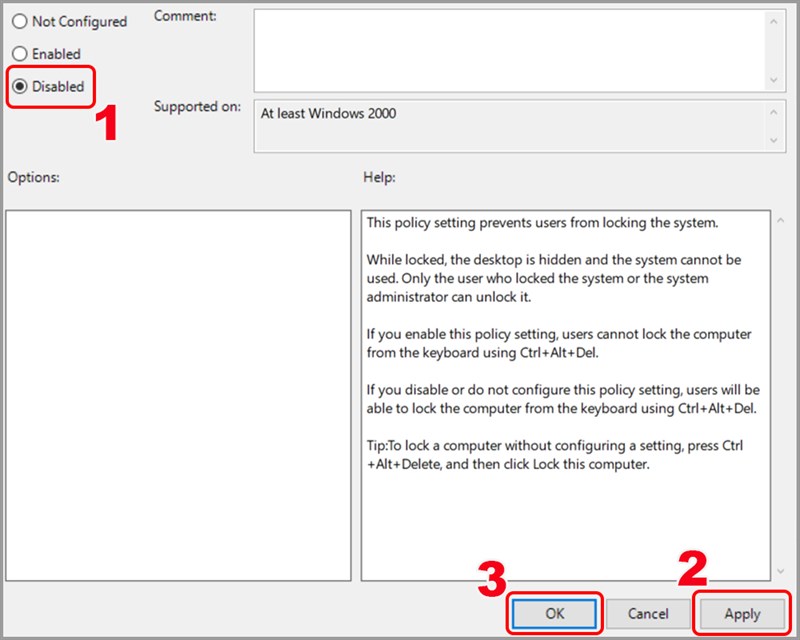This screenshot has height=640, width=800.
Task: Click the 'Comment:' label
Action: click(x=183, y=17)
